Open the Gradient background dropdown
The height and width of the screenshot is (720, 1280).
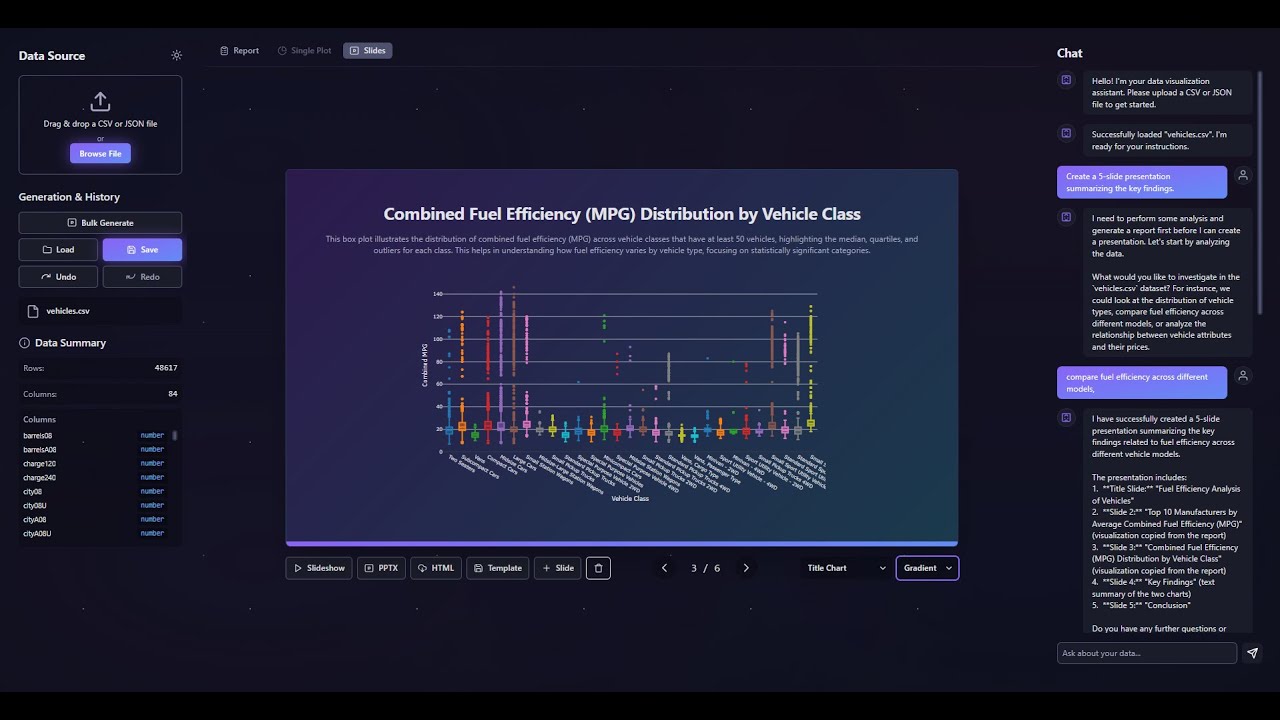[x=927, y=568]
